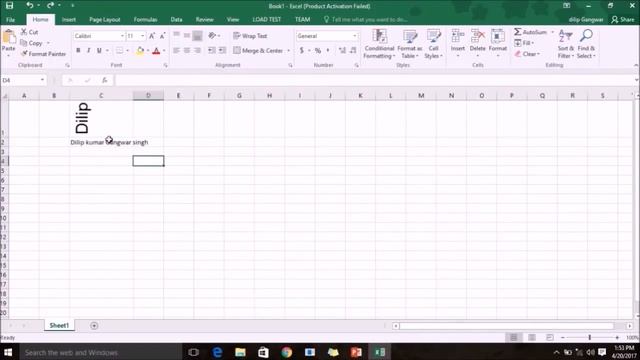Increase decimal places
Screen dimensions: 640x360
[342, 50]
